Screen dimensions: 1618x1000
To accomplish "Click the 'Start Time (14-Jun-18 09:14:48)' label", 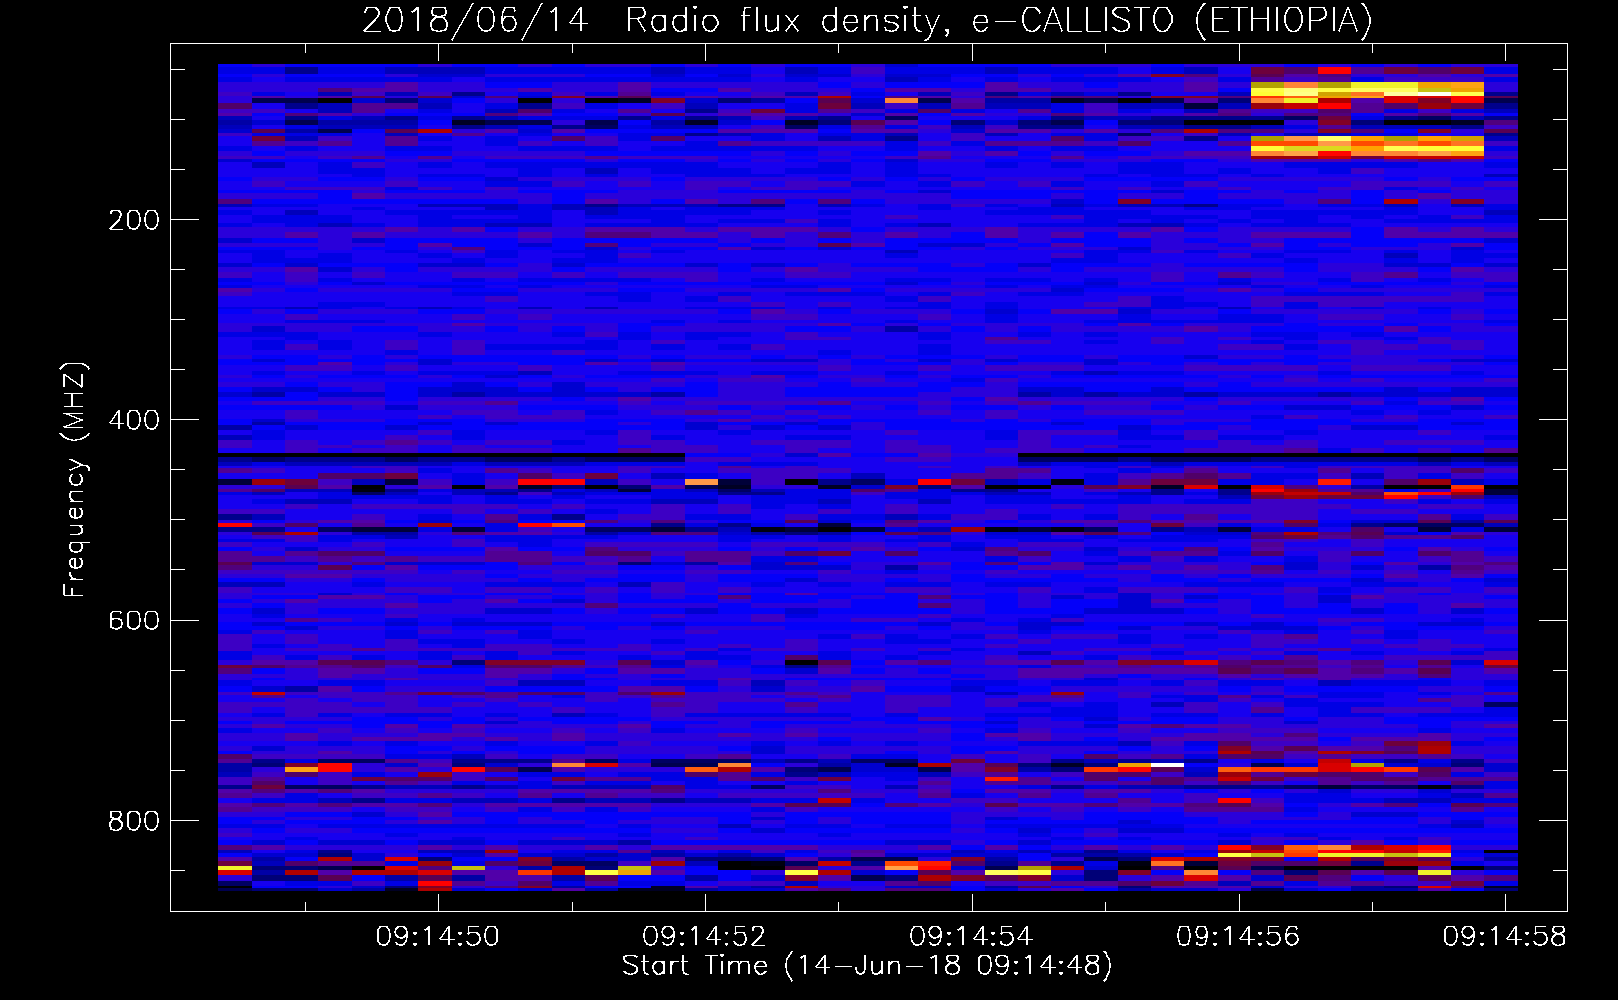I will pyautogui.click(x=867, y=965).
